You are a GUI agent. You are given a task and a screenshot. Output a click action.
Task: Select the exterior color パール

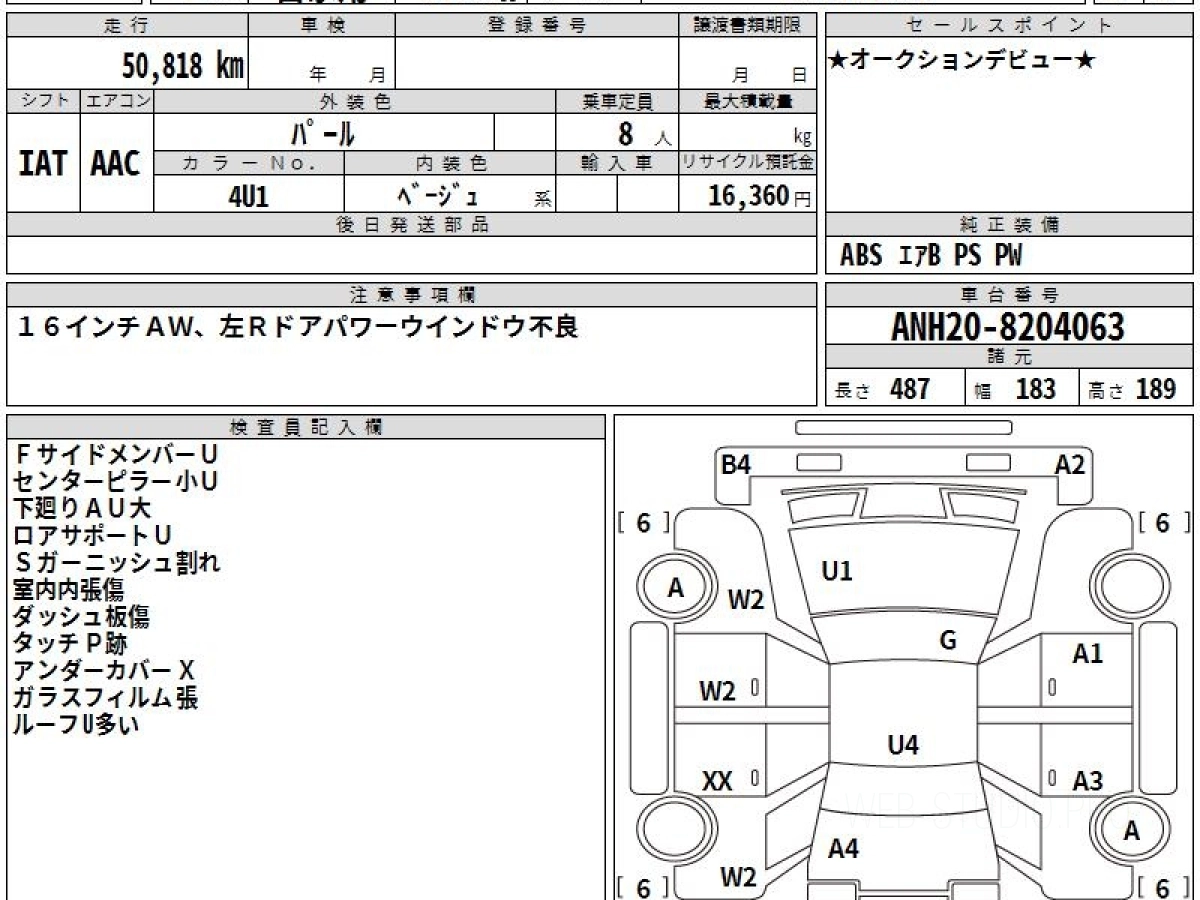pos(324,133)
